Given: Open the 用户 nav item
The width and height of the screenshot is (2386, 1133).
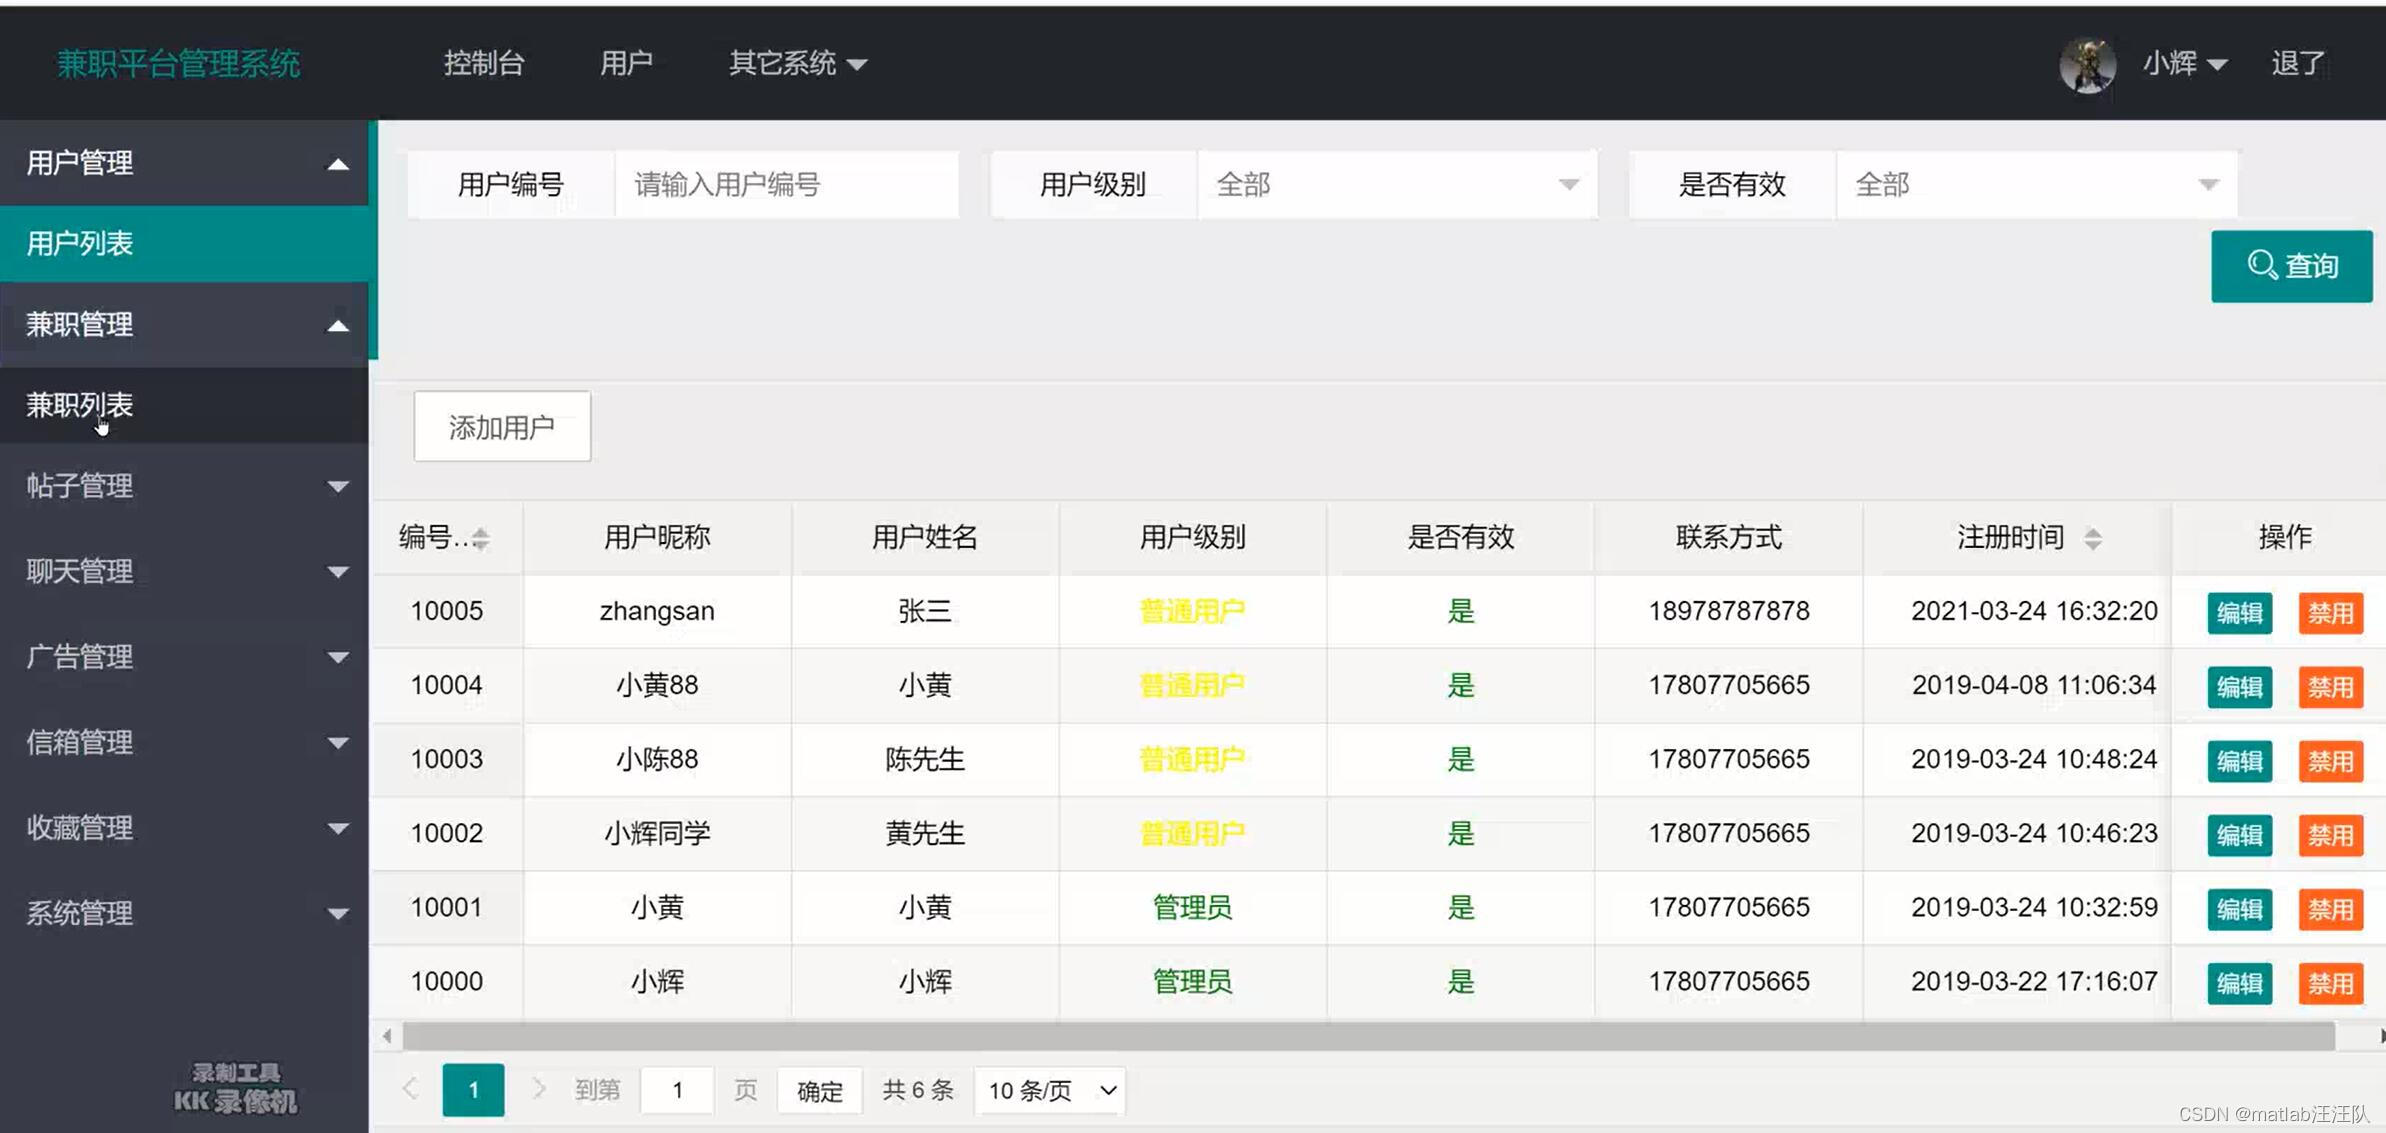Looking at the screenshot, I should pyautogui.click(x=626, y=63).
